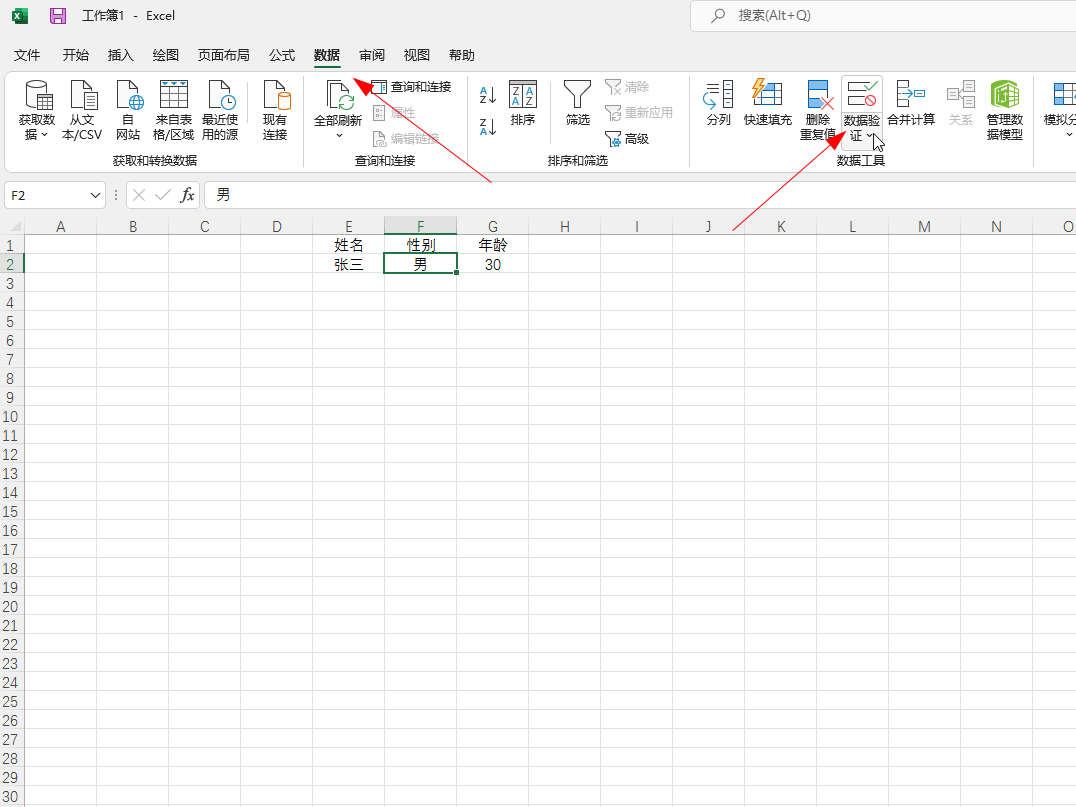Sort ascending A to Z
The image size is (1076, 807).
(488, 95)
